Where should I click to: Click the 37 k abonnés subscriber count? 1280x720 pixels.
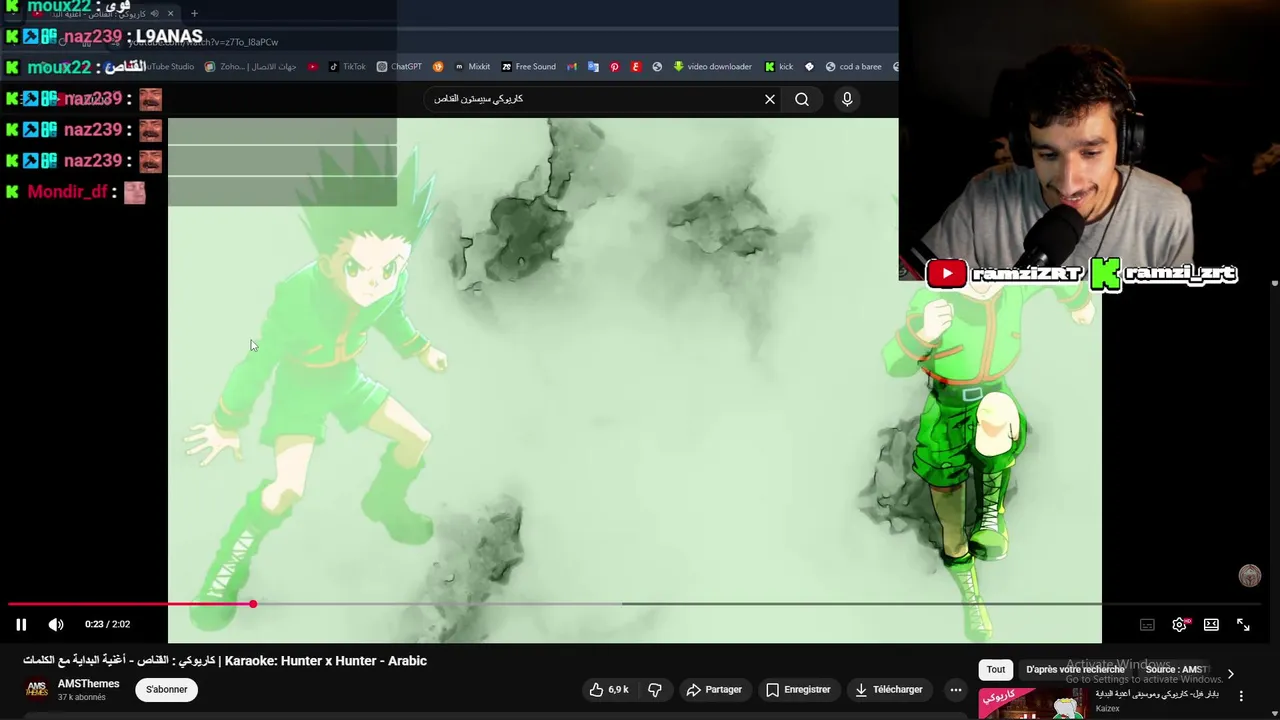pos(82,697)
